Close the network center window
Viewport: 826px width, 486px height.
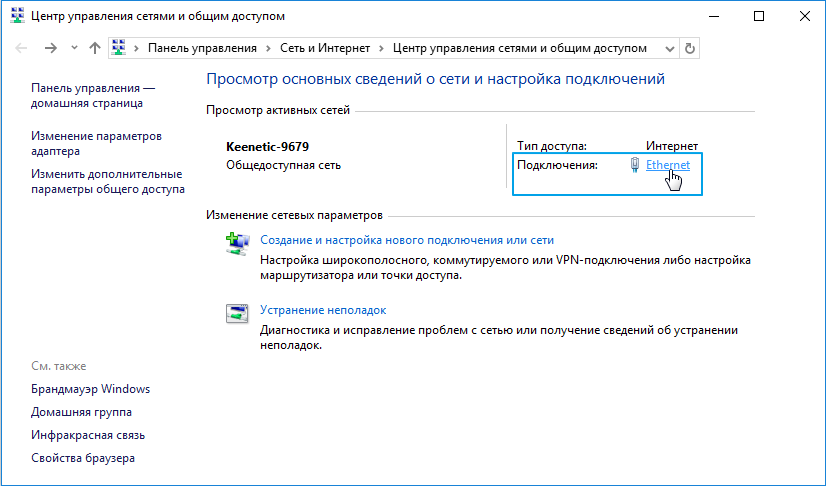(804, 16)
